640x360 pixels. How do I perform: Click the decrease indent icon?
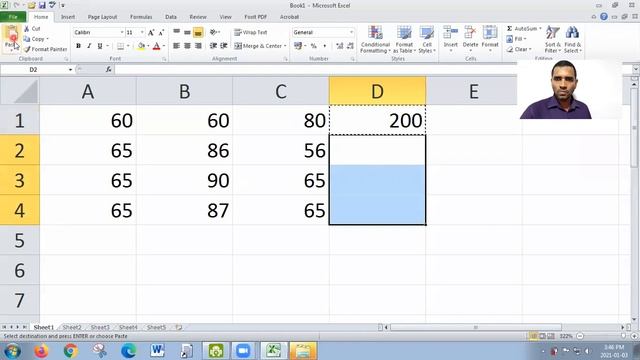[x=213, y=46]
